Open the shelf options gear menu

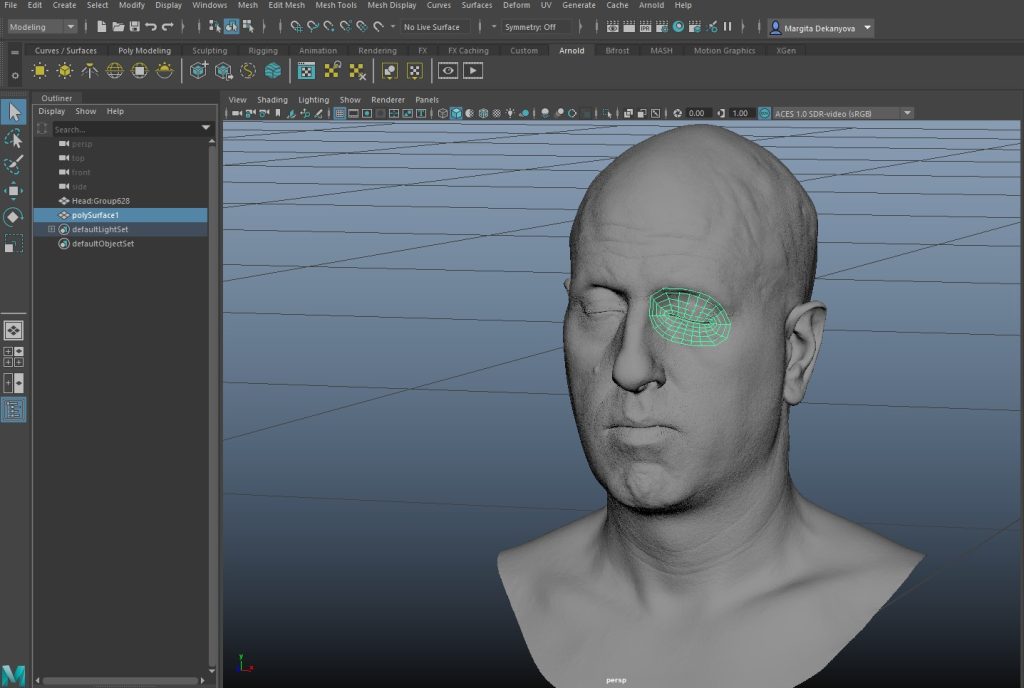click(x=14, y=76)
